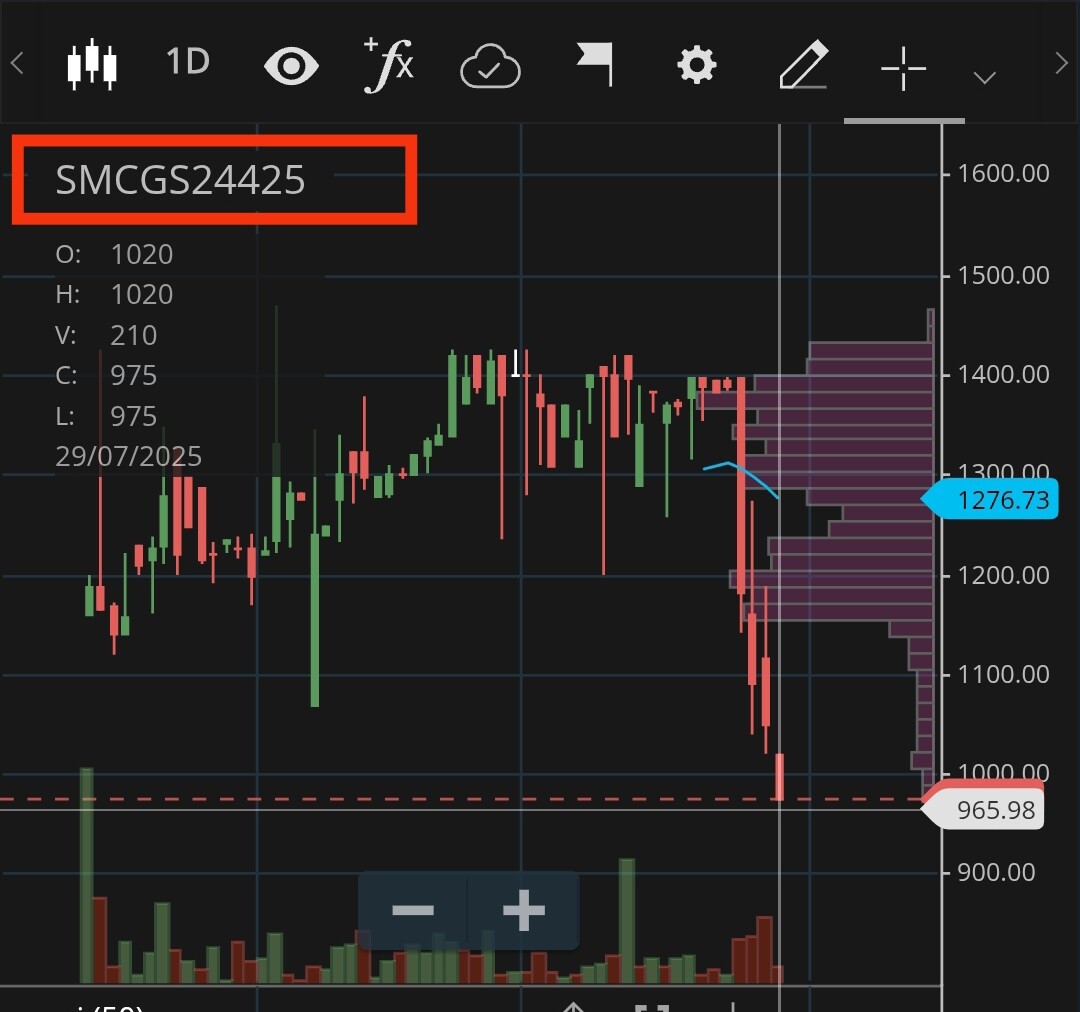Select the last red candle near 975
The image size is (1080, 1012).
780,776
